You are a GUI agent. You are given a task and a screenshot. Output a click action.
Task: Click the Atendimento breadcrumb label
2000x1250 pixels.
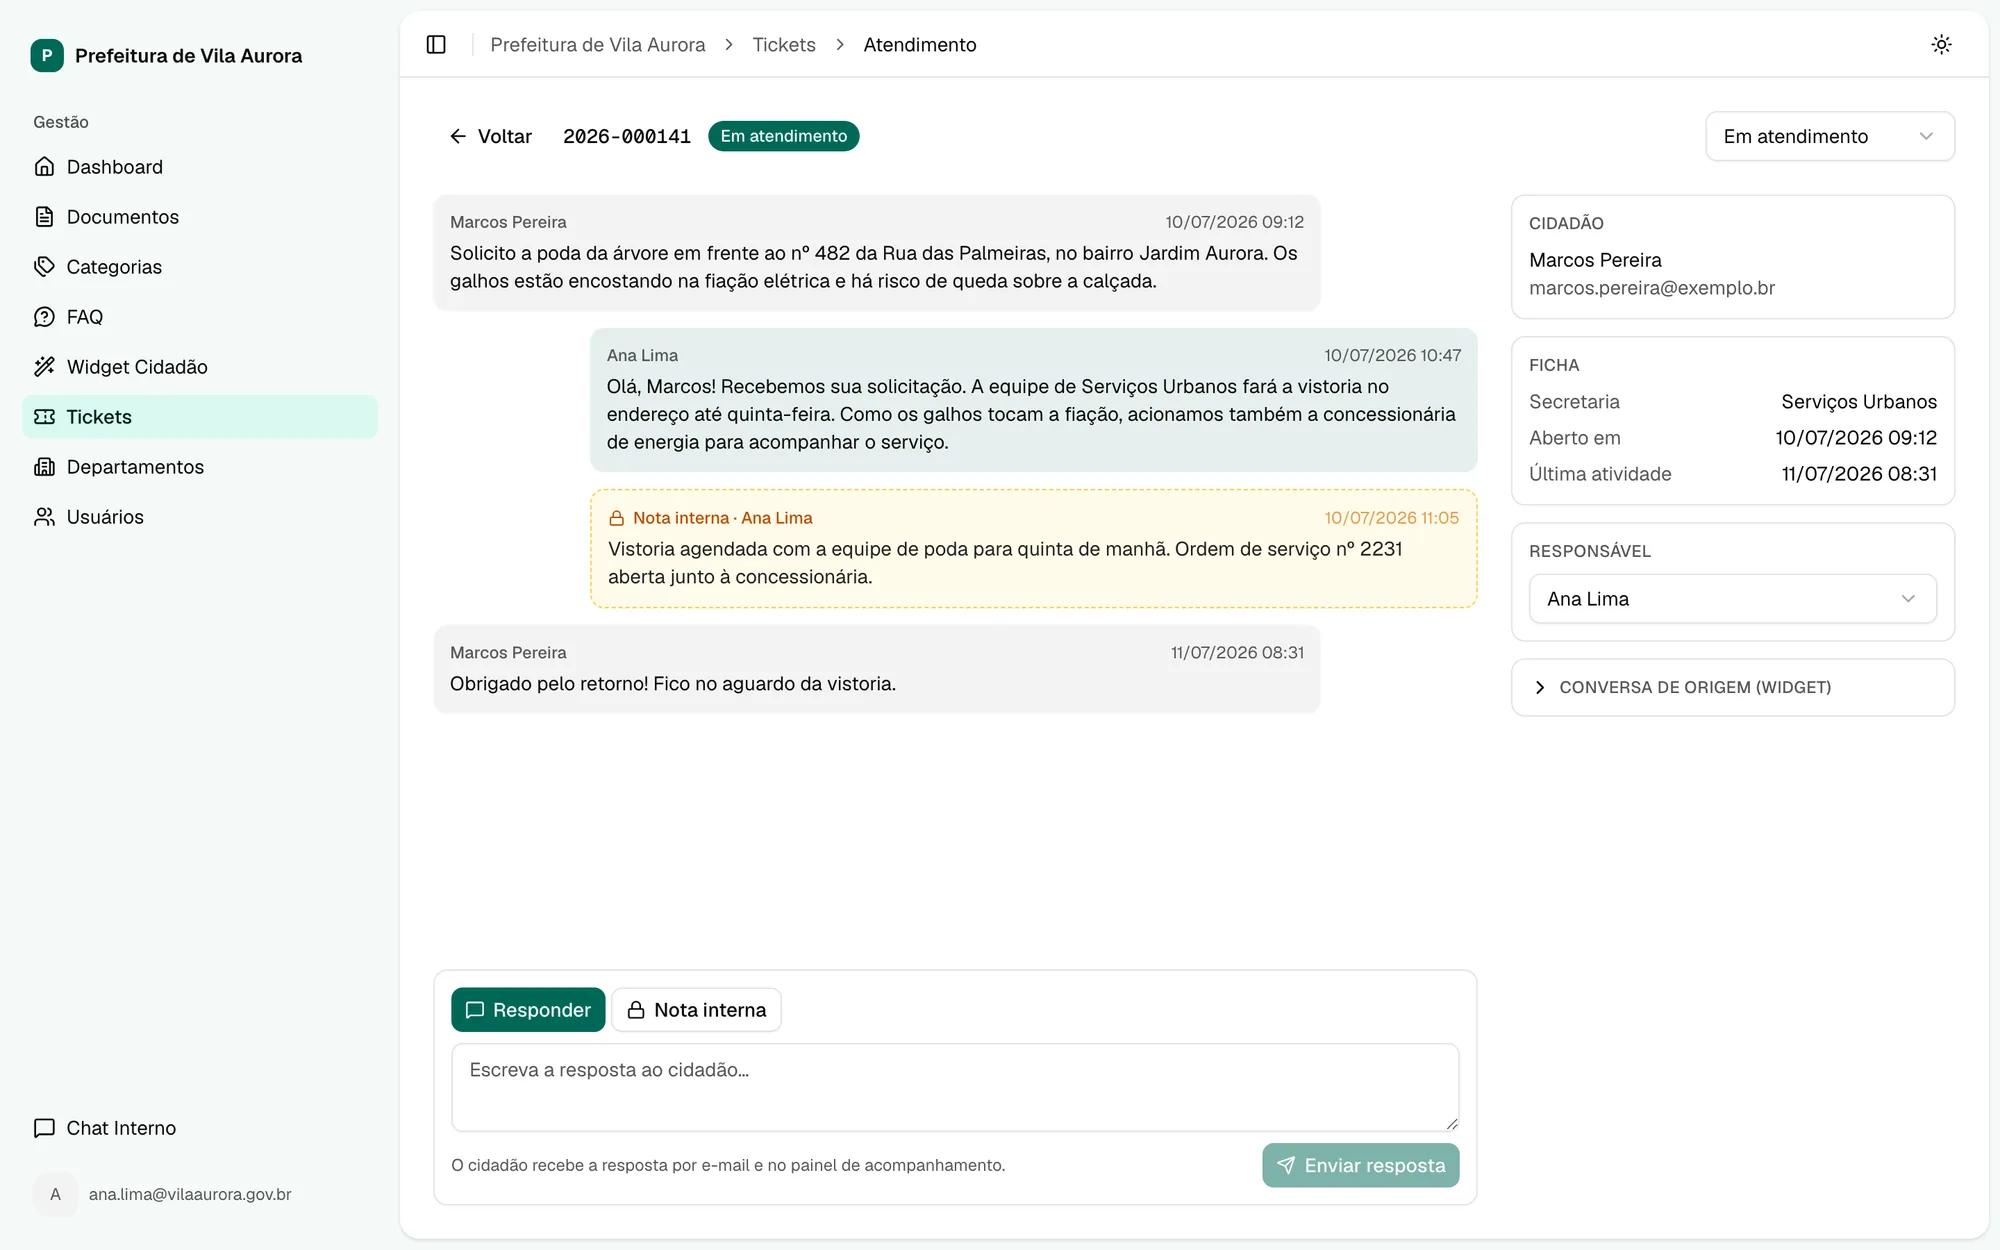(919, 44)
